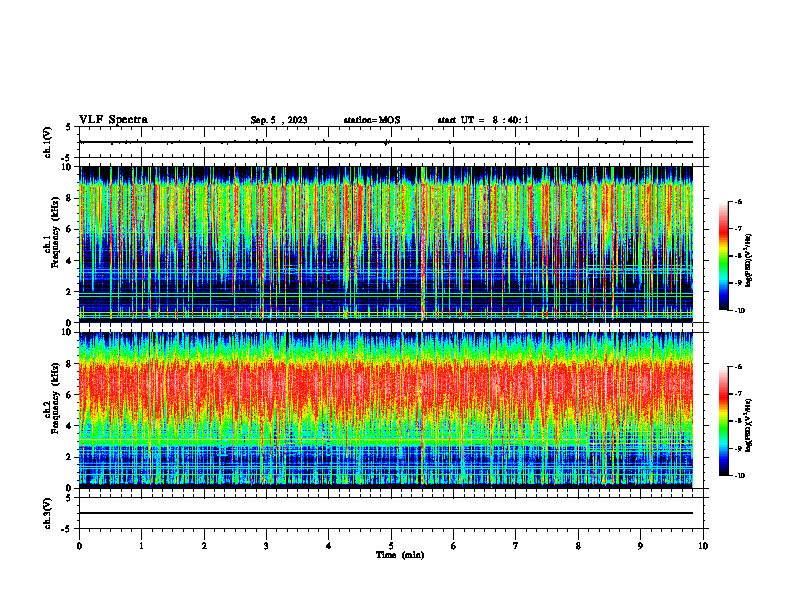Click the ch.2 spectrogram color scale bar
This screenshot has height=612, width=792.
(x=723, y=421)
